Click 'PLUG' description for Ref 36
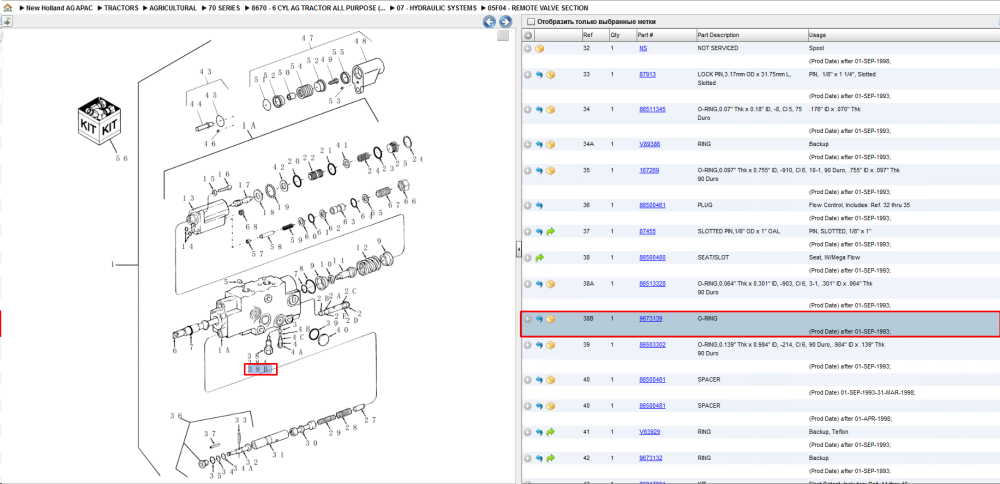Image resolution: width=1000 pixels, height=484 pixels. point(705,206)
